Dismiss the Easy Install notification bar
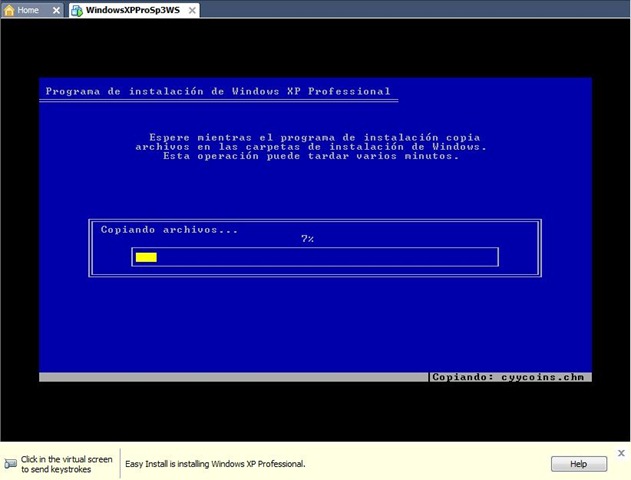Image resolution: width=631 pixels, height=480 pixels. [x=621, y=453]
